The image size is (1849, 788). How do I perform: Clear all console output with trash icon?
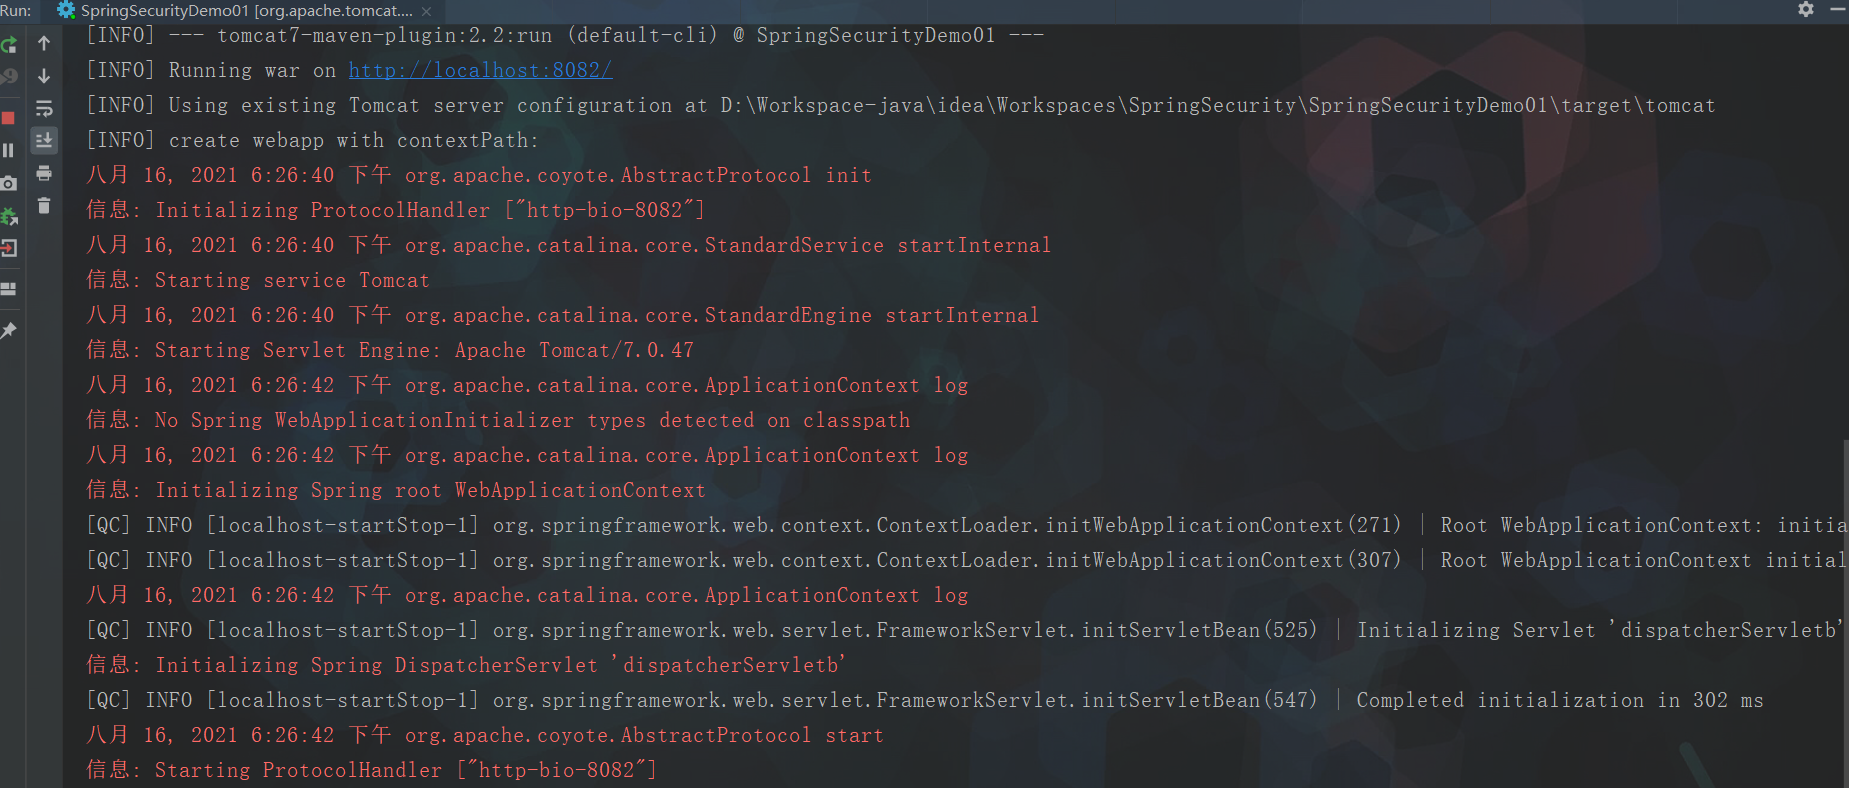pos(44,205)
